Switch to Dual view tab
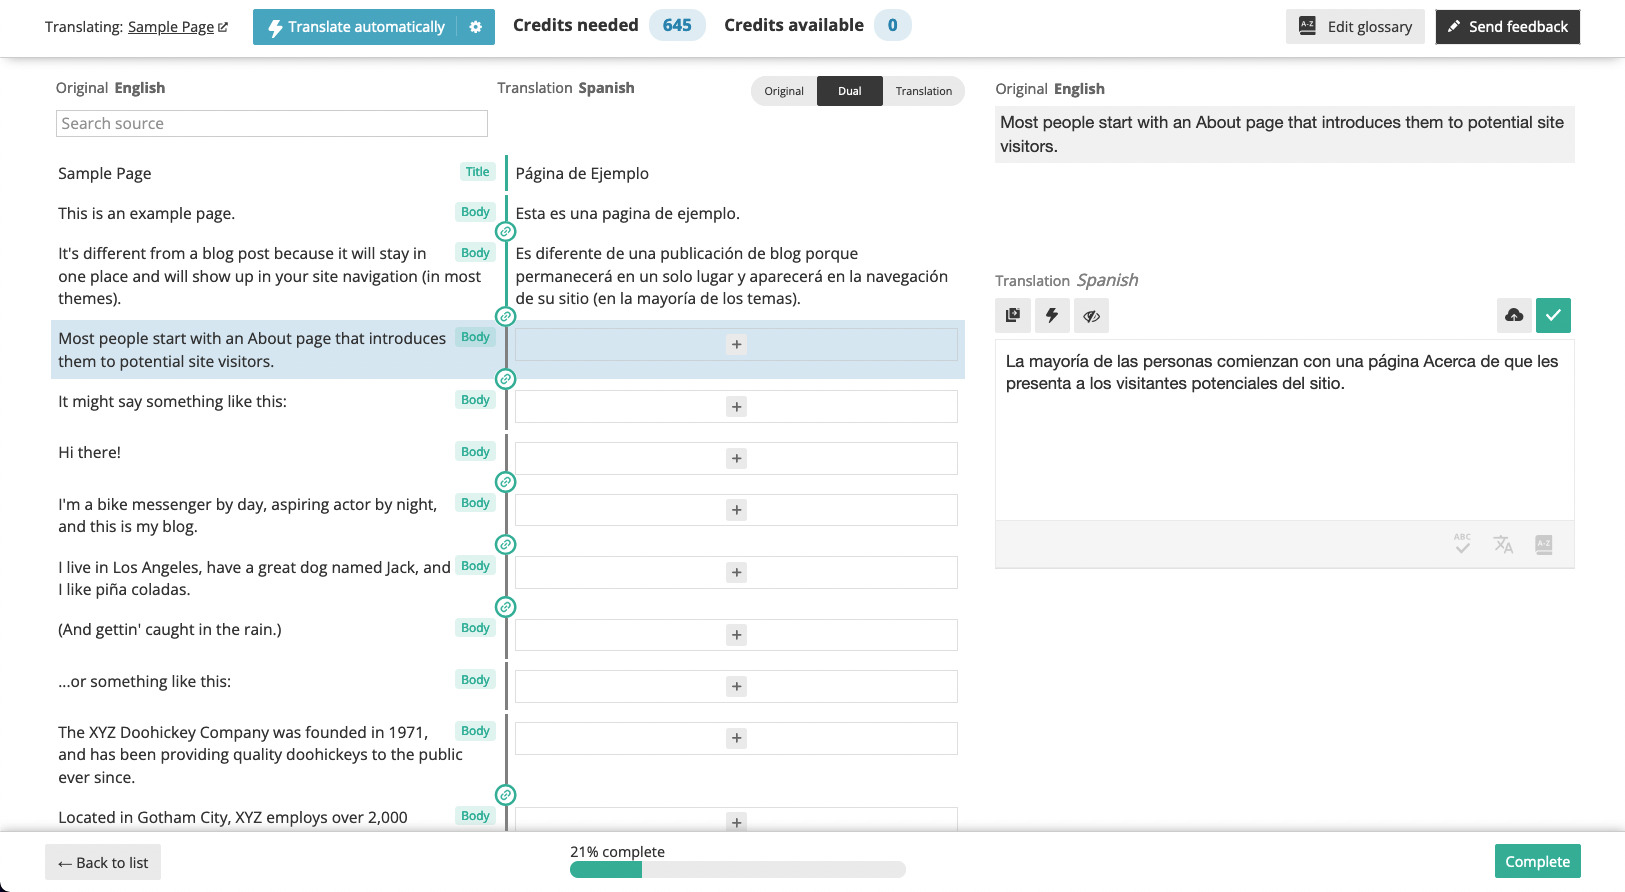Screen dimensions: 1625x892 pos(850,91)
